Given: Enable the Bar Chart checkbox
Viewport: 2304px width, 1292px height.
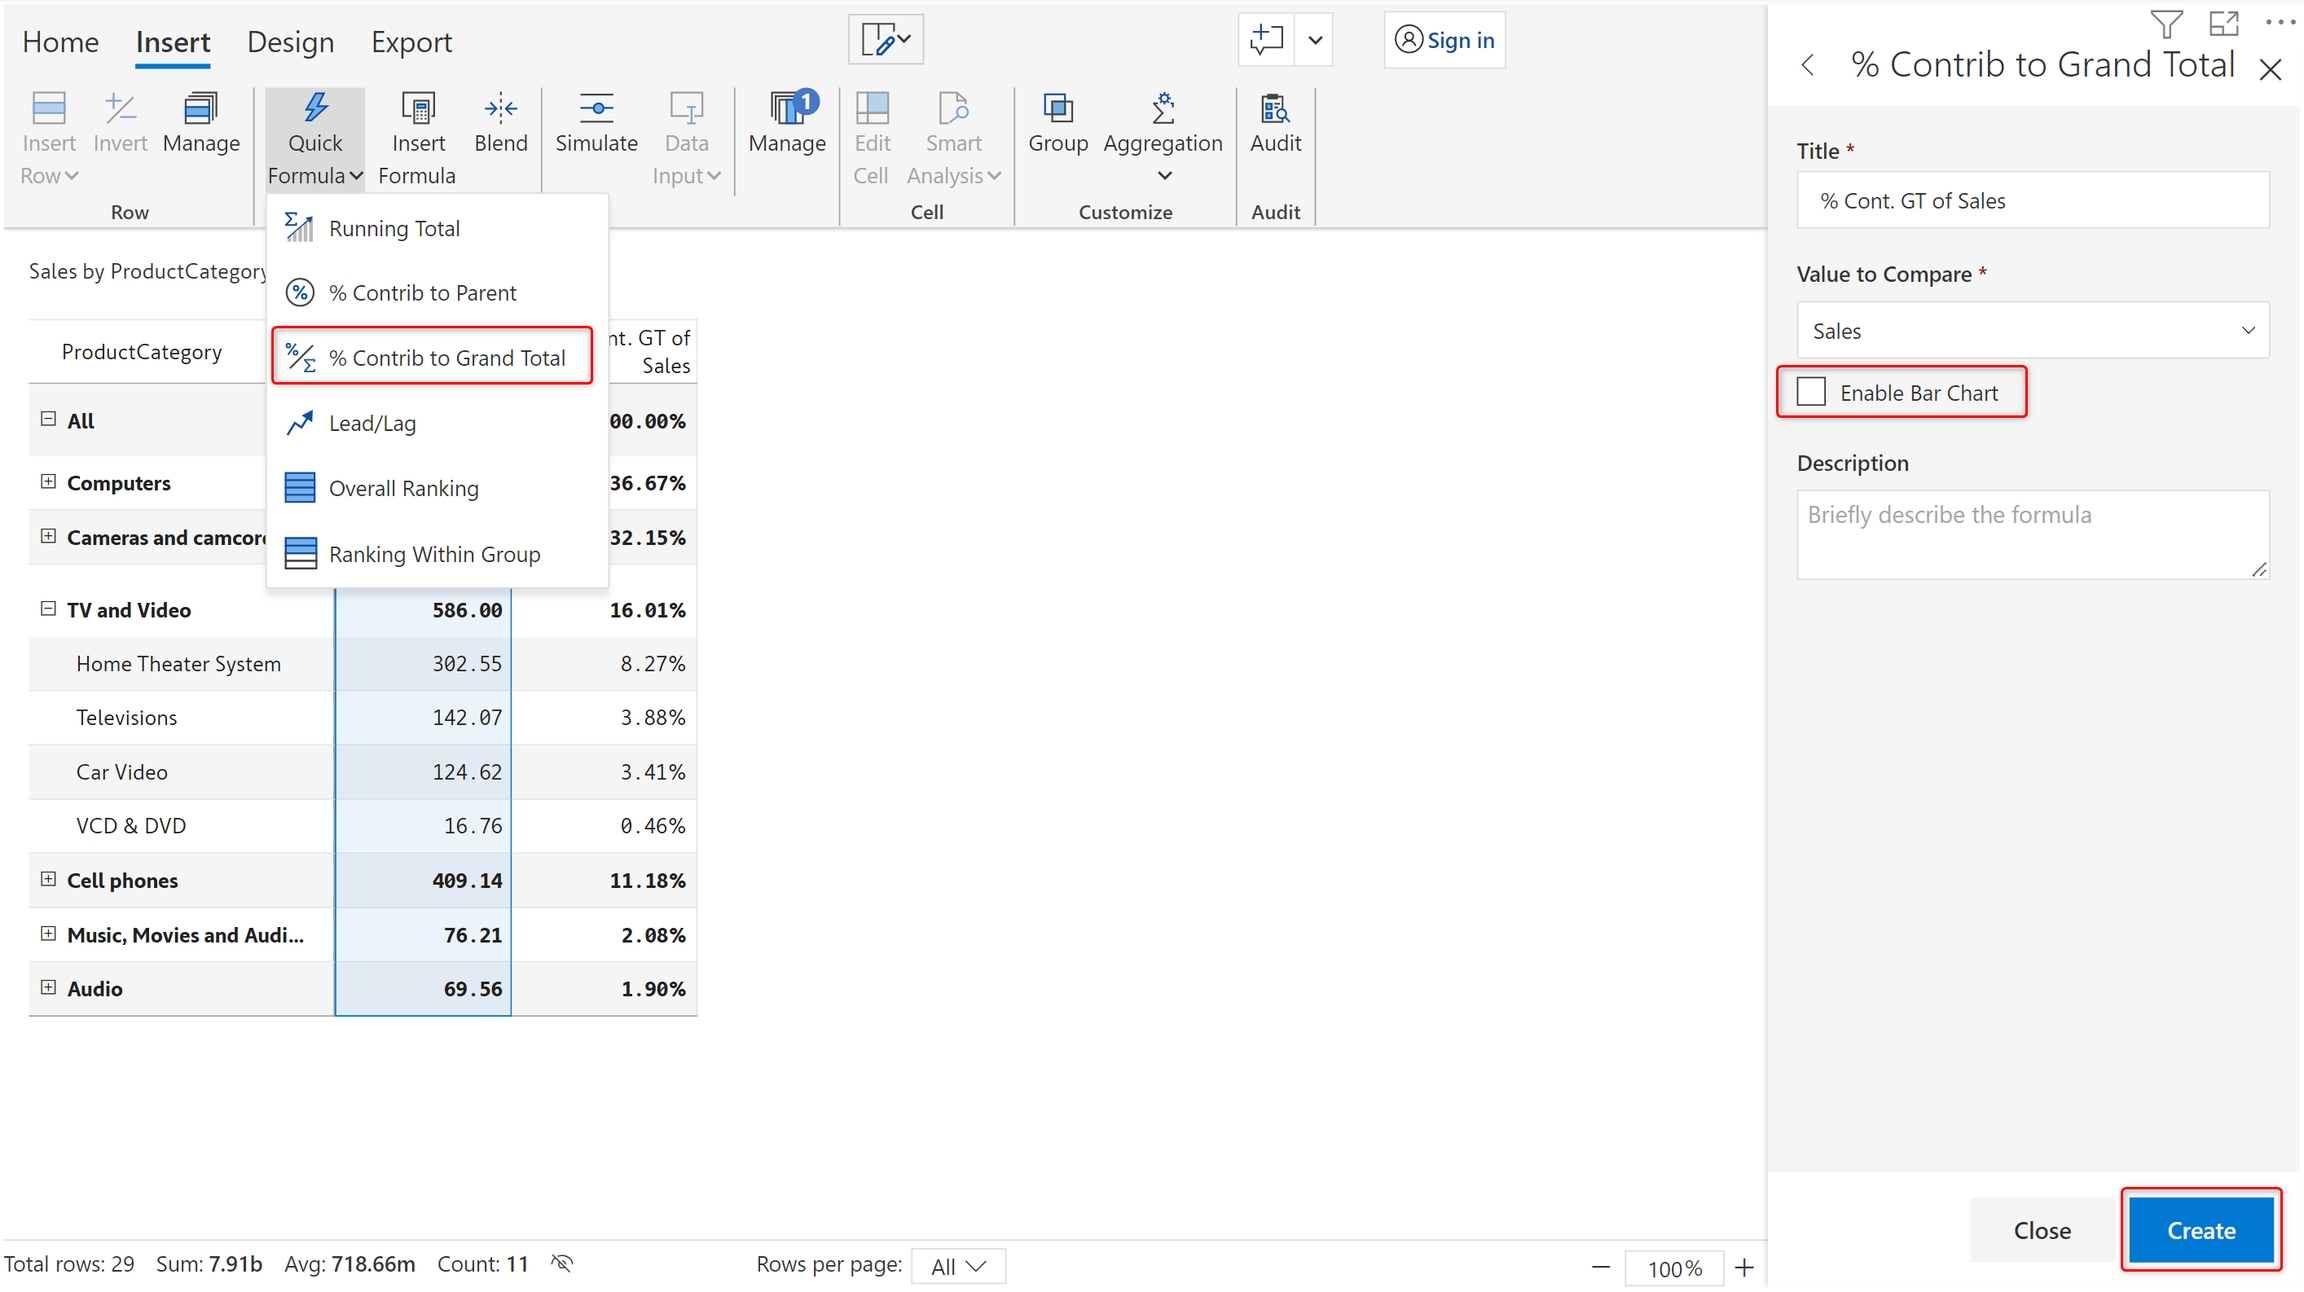Looking at the screenshot, I should [x=1811, y=392].
